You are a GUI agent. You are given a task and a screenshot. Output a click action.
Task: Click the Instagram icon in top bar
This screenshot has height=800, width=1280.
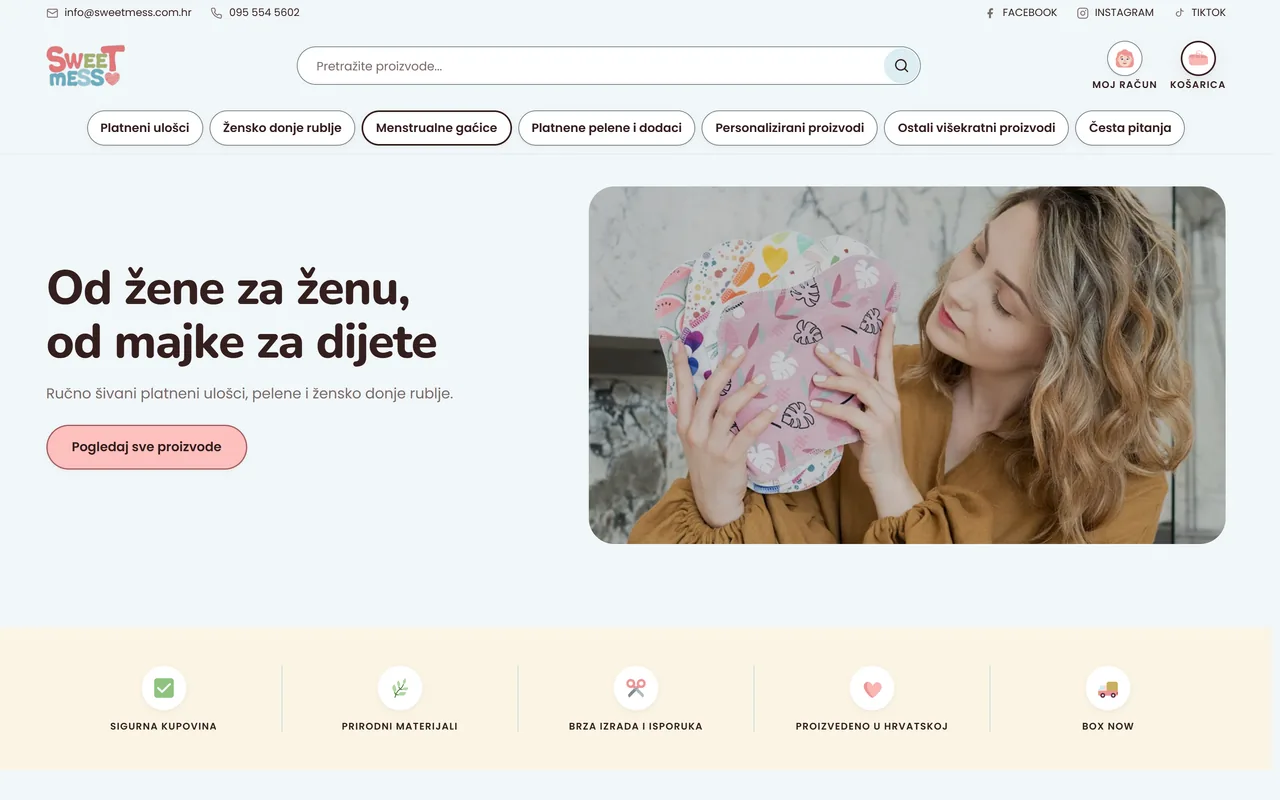click(1082, 13)
